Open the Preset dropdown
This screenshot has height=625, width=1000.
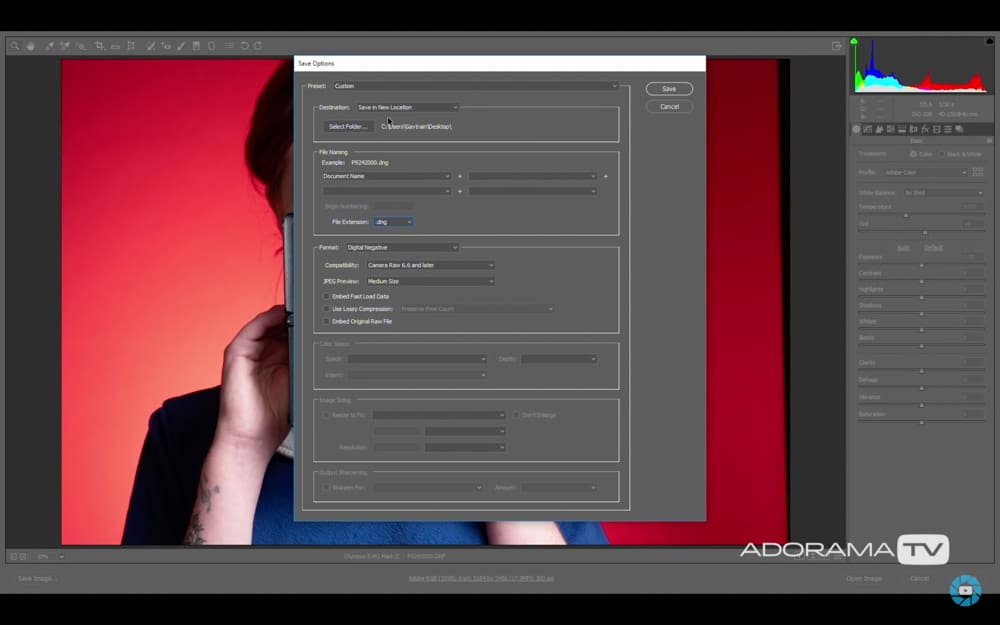(x=475, y=86)
